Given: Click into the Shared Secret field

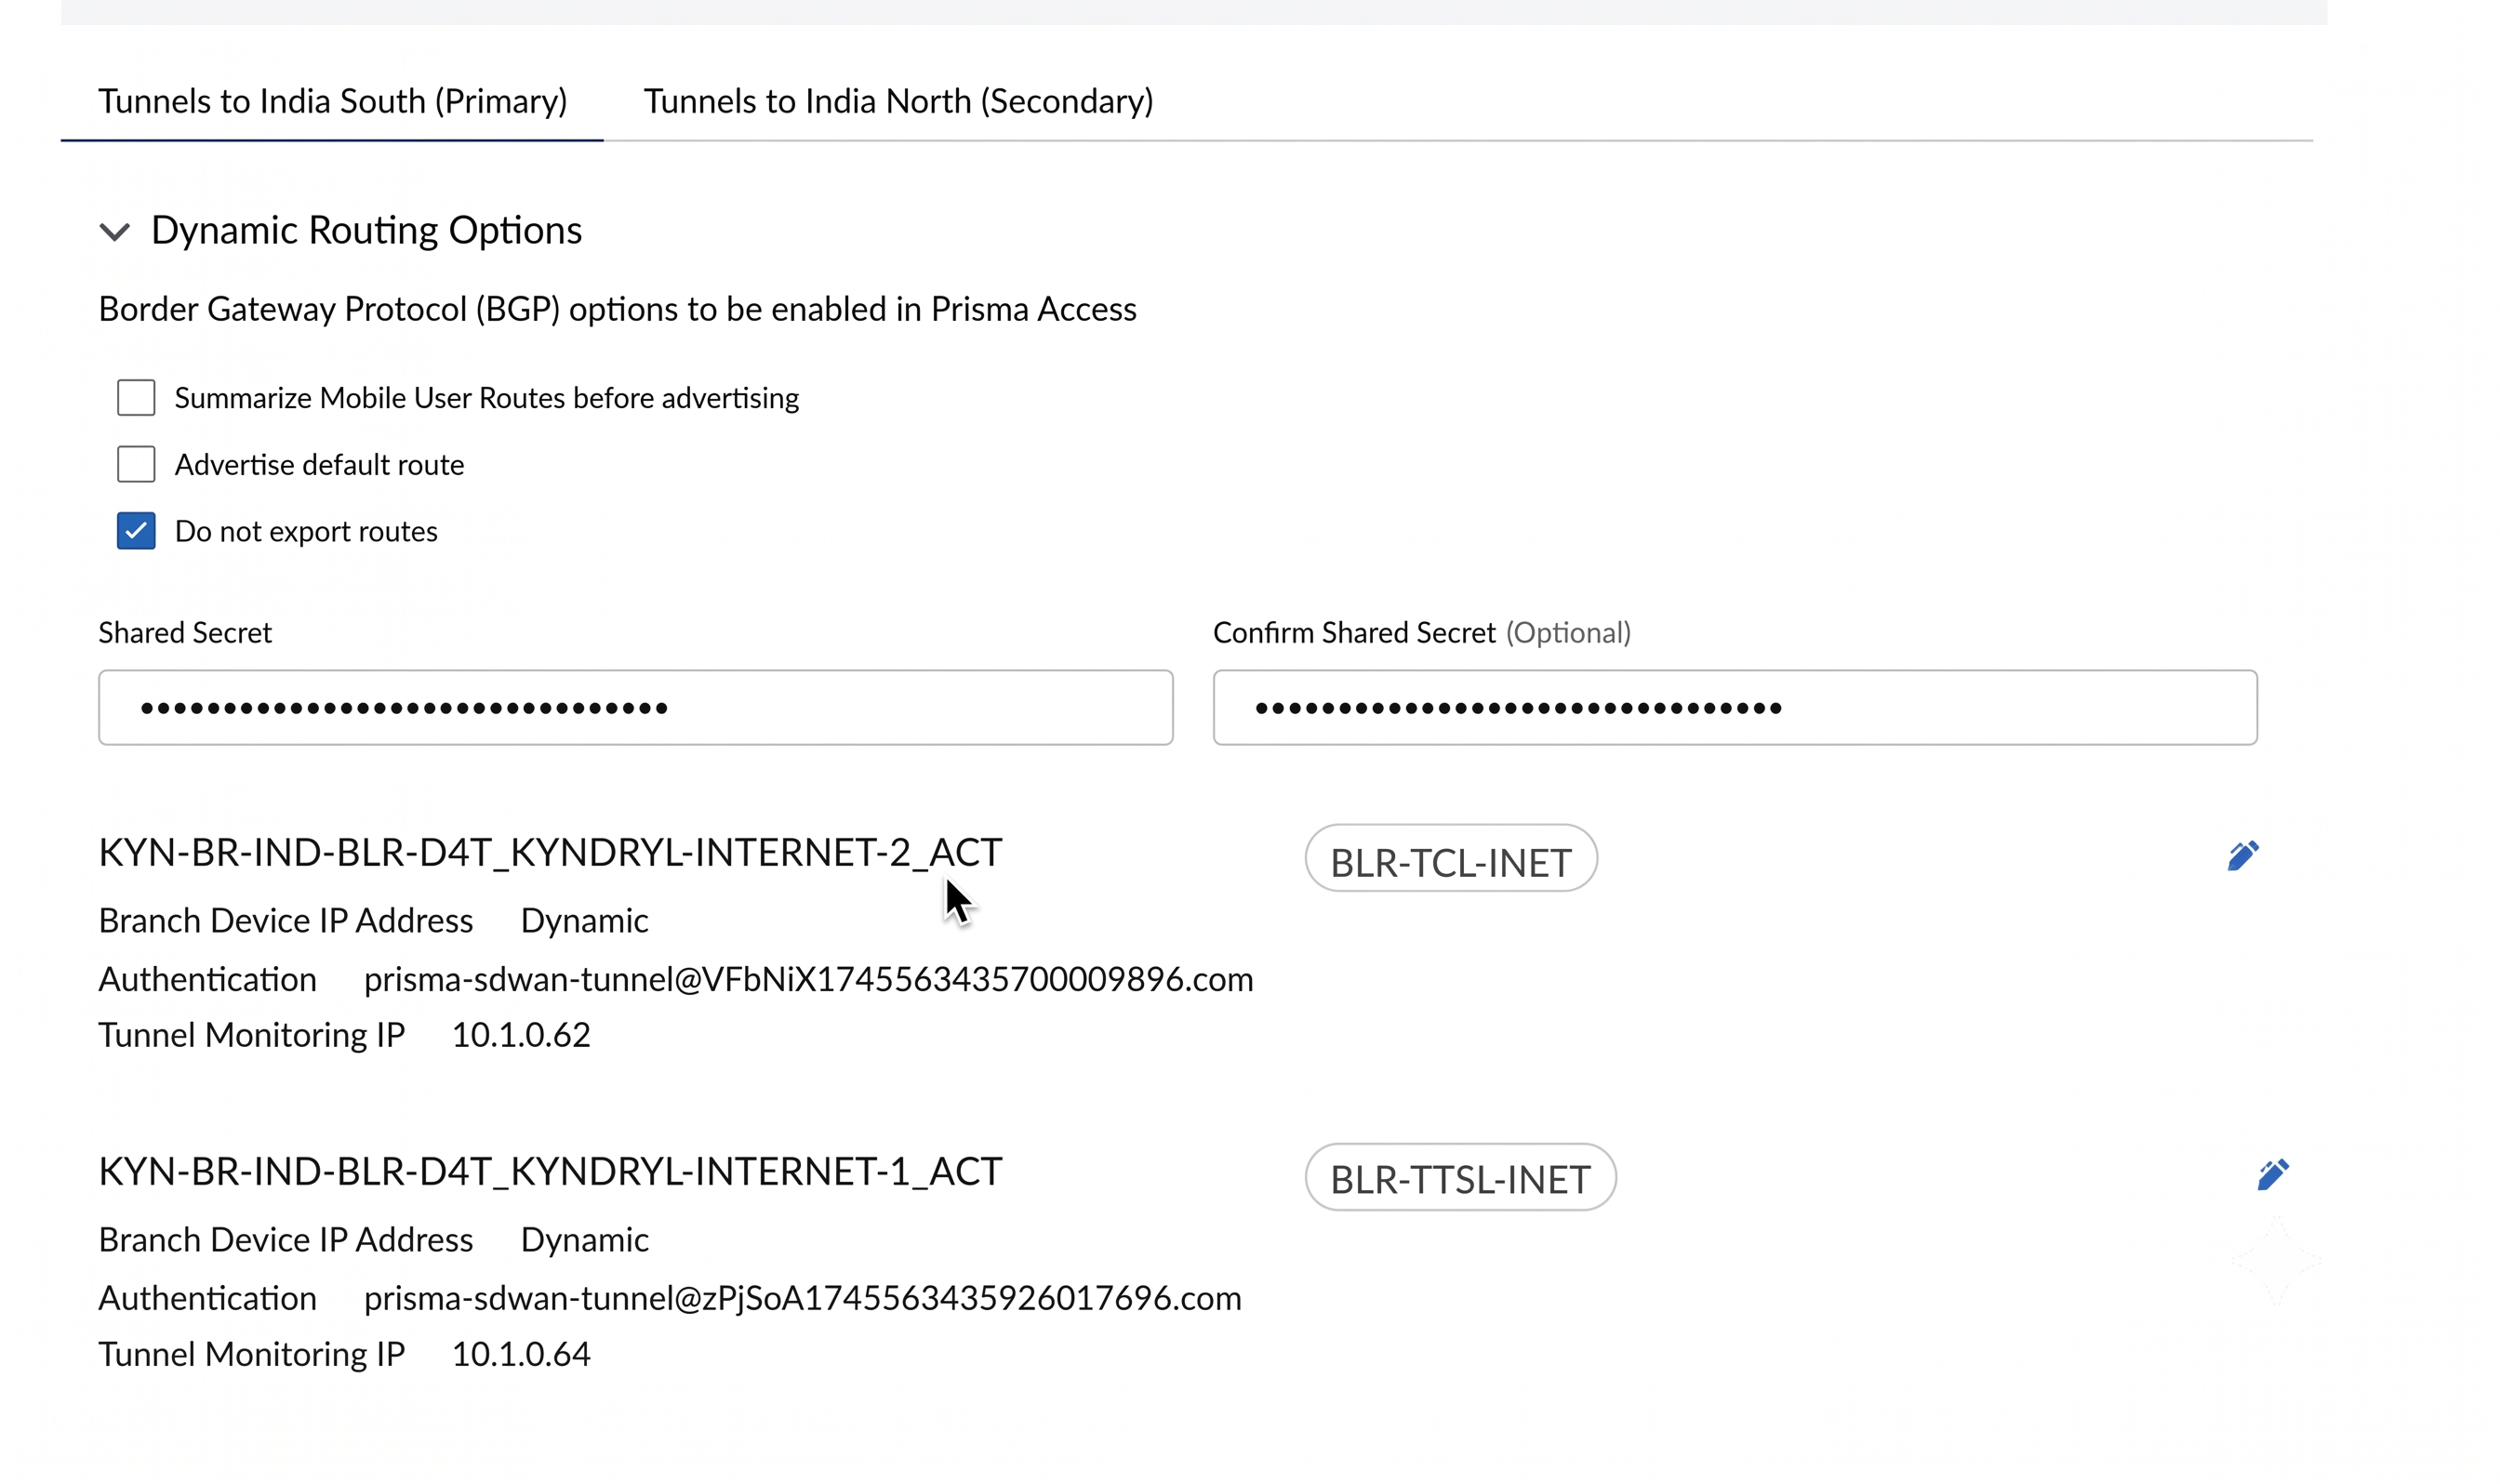Looking at the screenshot, I should pyautogui.click(x=635, y=707).
